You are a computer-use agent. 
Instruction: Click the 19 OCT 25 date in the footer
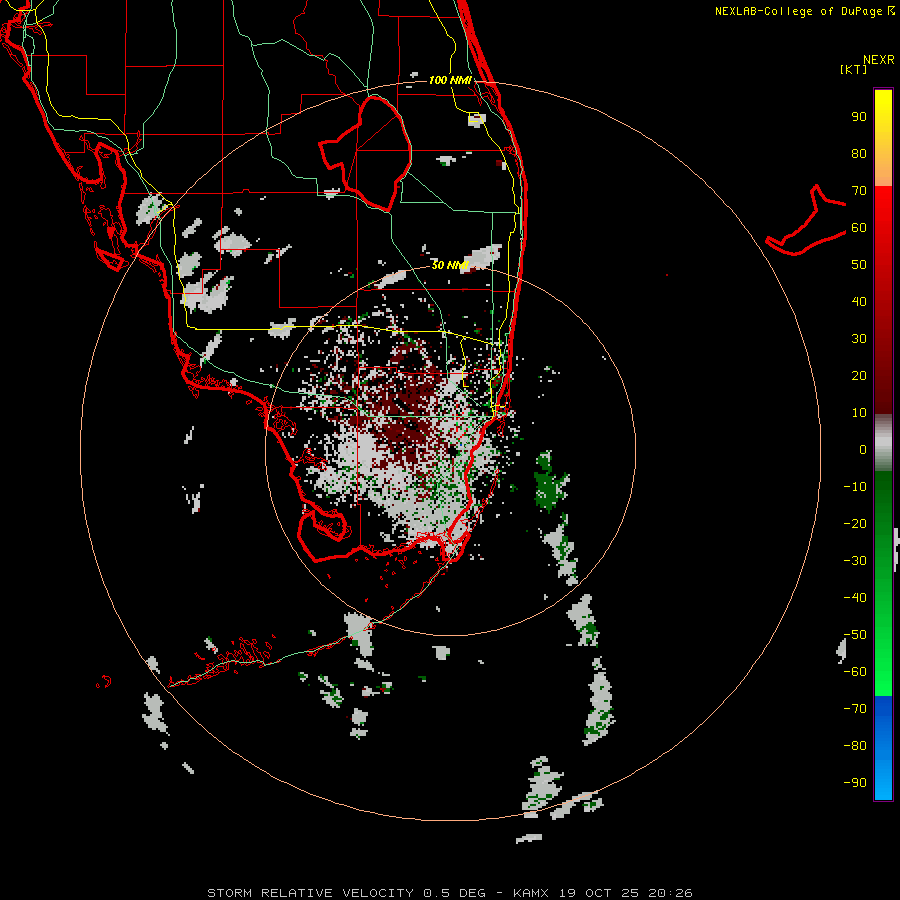coord(599,893)
